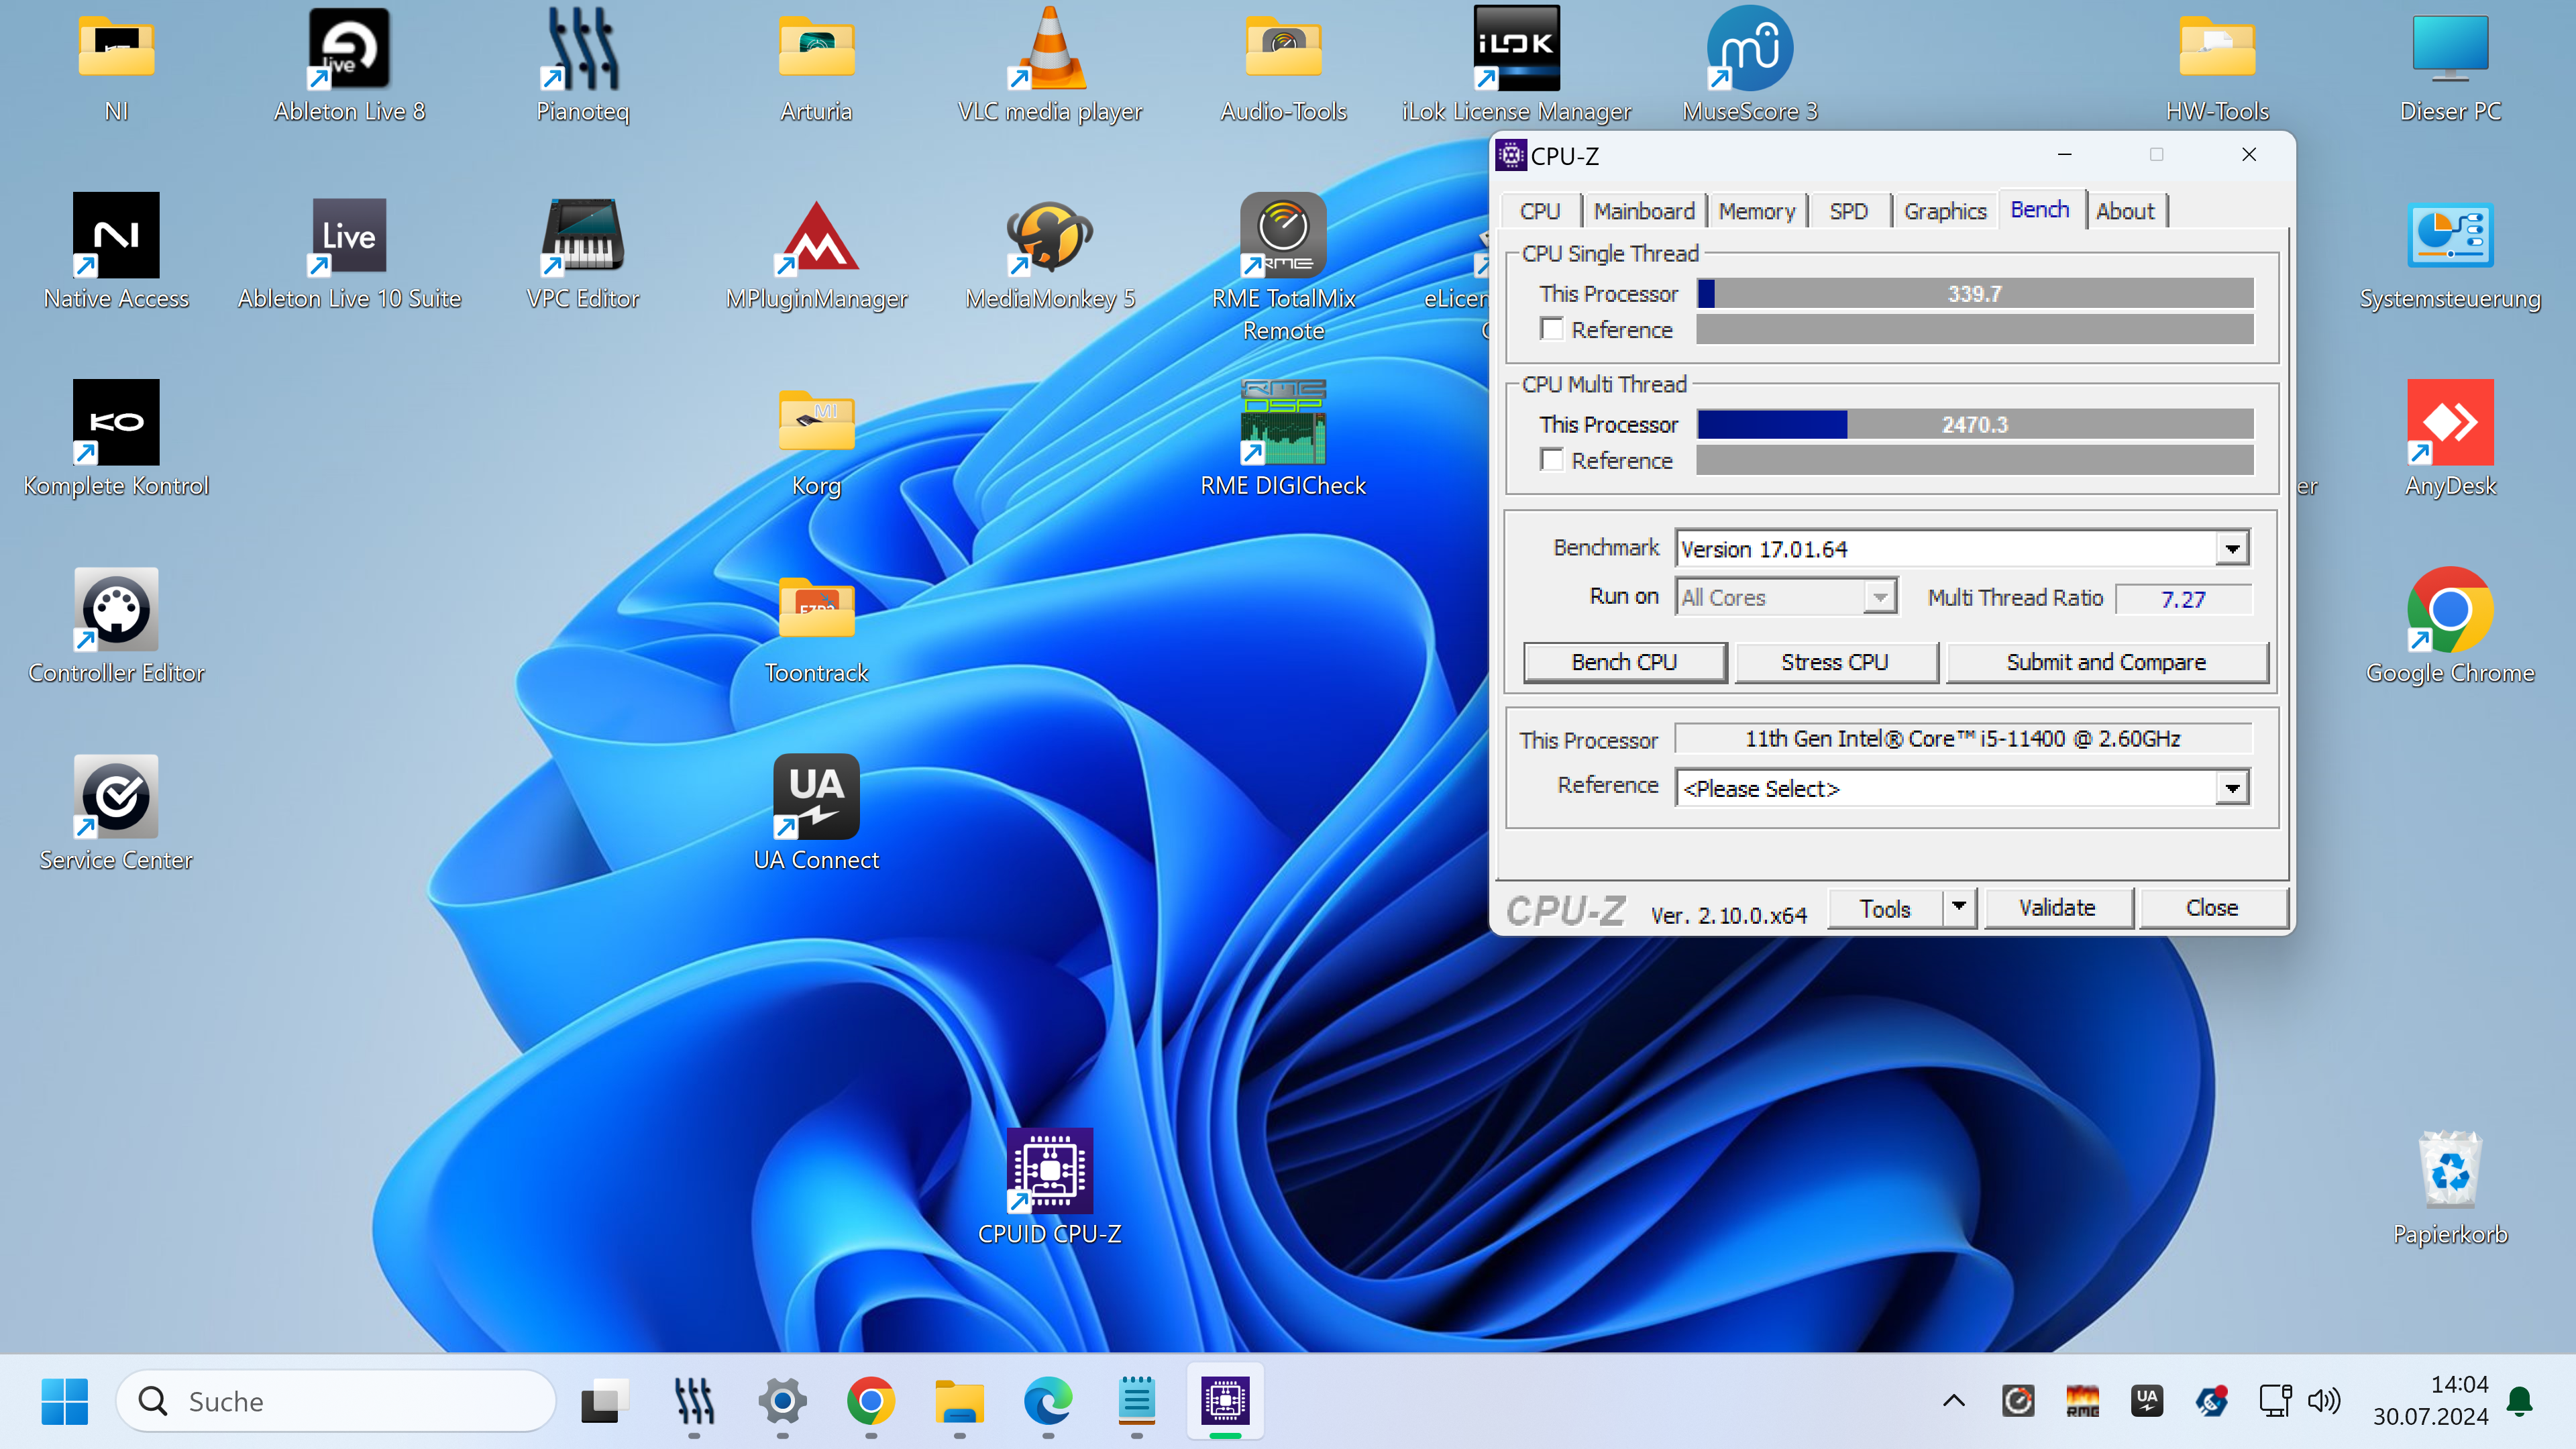The width and height of the screenshot is (2576, 1449).
Task: Click the Multi Thread This Processor bar
Action: tap(1975, 424)
